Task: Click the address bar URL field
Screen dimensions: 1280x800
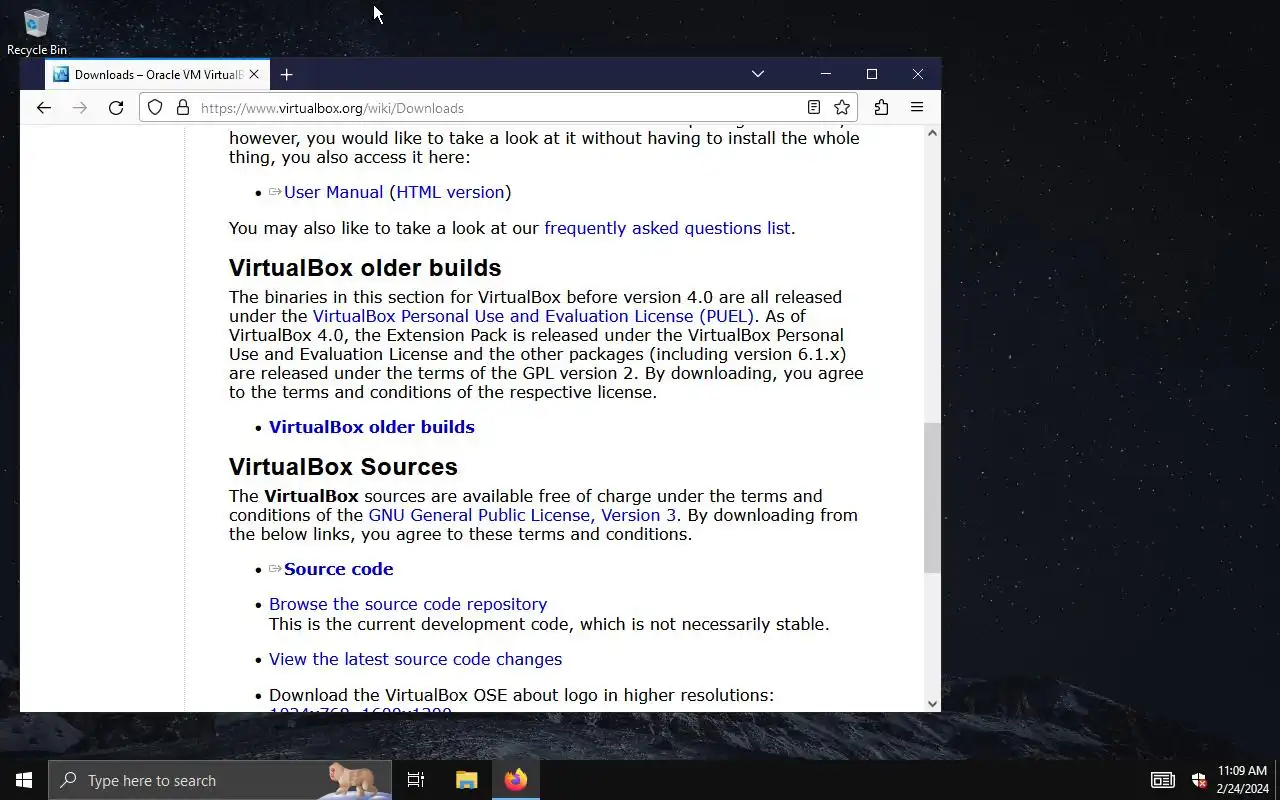Action: tap(496, 108)
